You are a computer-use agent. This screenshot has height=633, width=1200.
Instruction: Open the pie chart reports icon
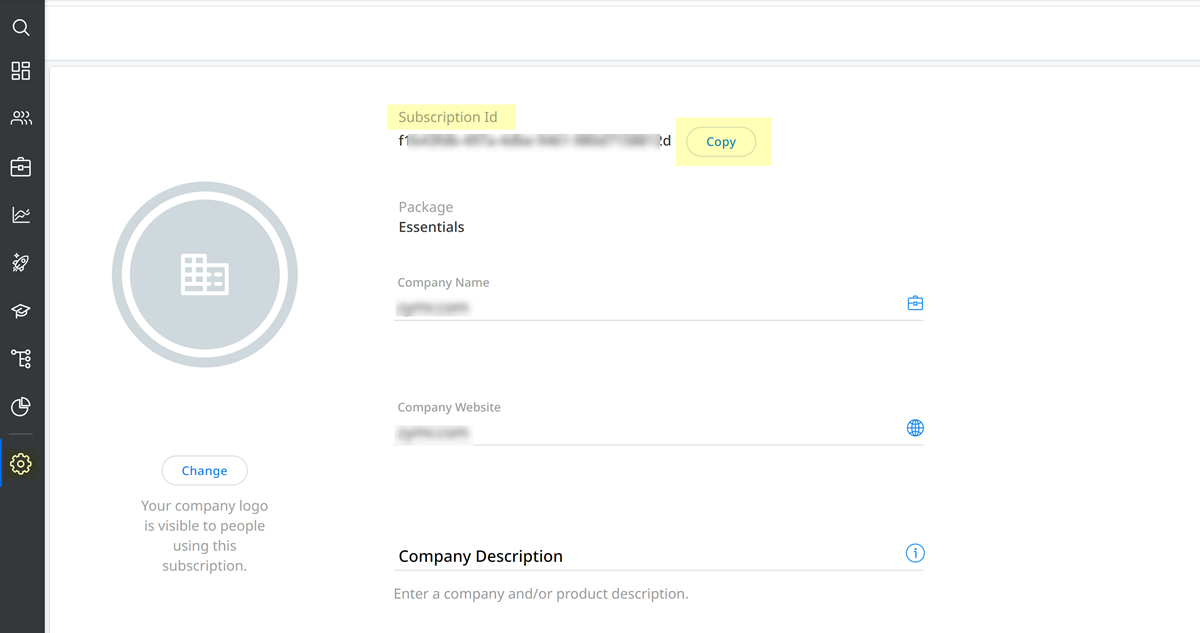[x=21, y=407]
